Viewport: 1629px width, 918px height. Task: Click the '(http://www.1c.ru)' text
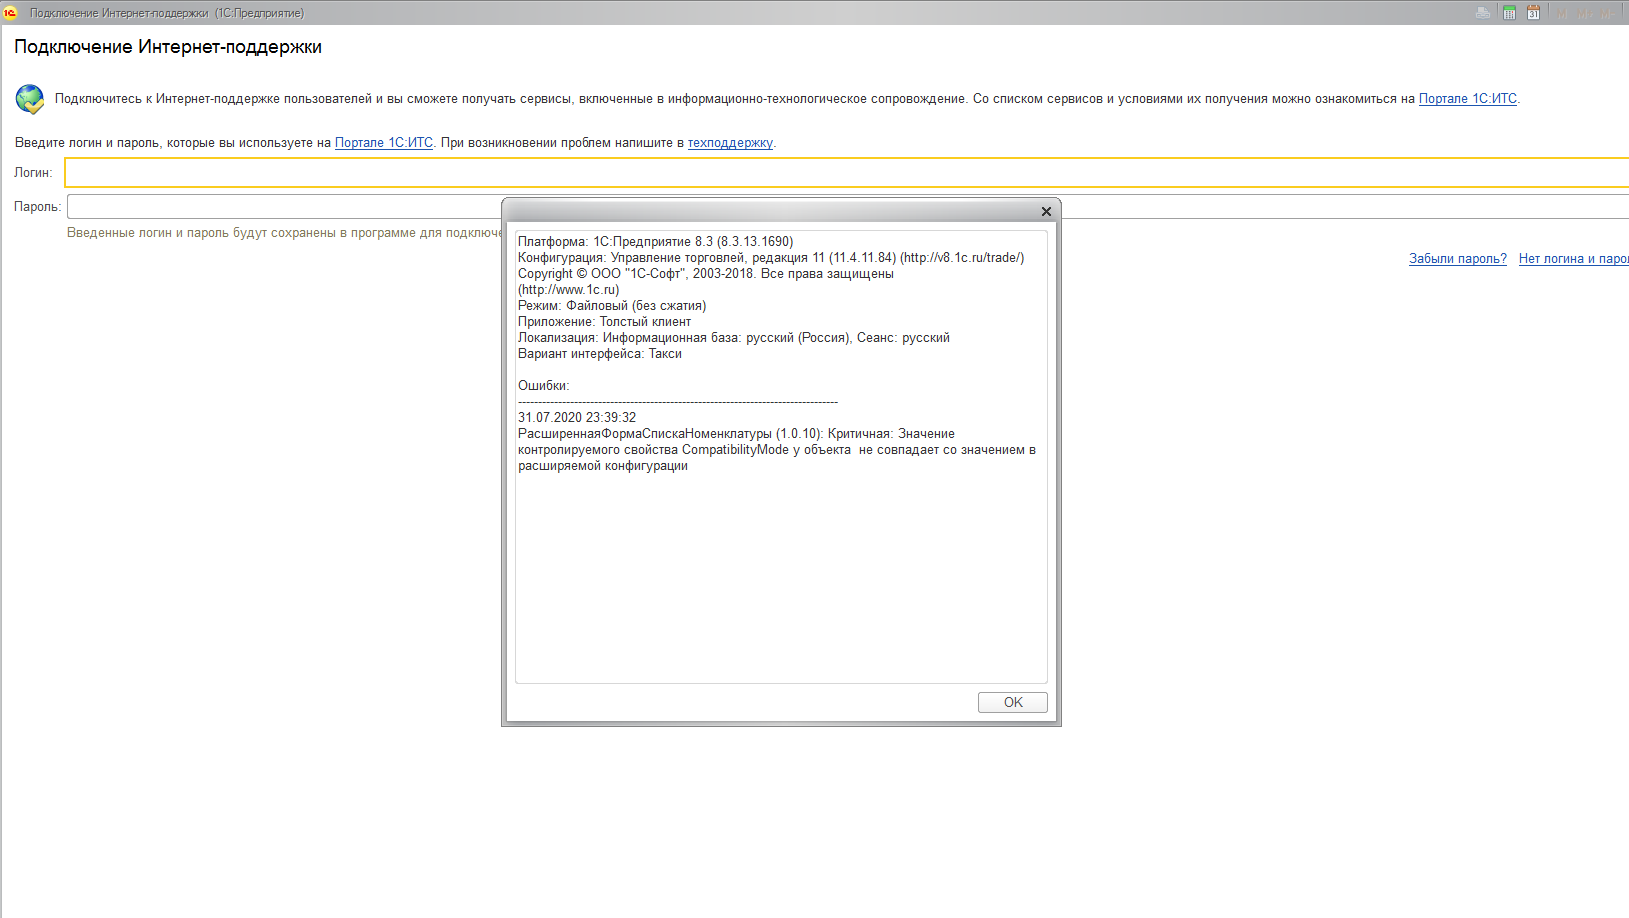[569, 290]
